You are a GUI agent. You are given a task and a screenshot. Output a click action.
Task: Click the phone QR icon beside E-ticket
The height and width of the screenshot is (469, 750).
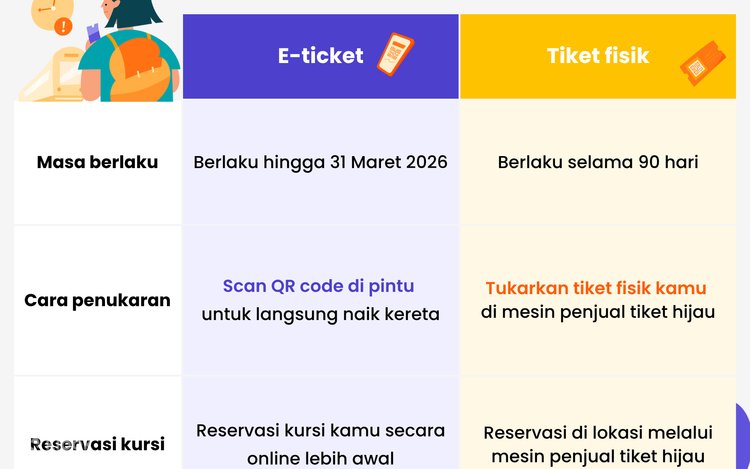pyautogui.click(x=395, y=53)
